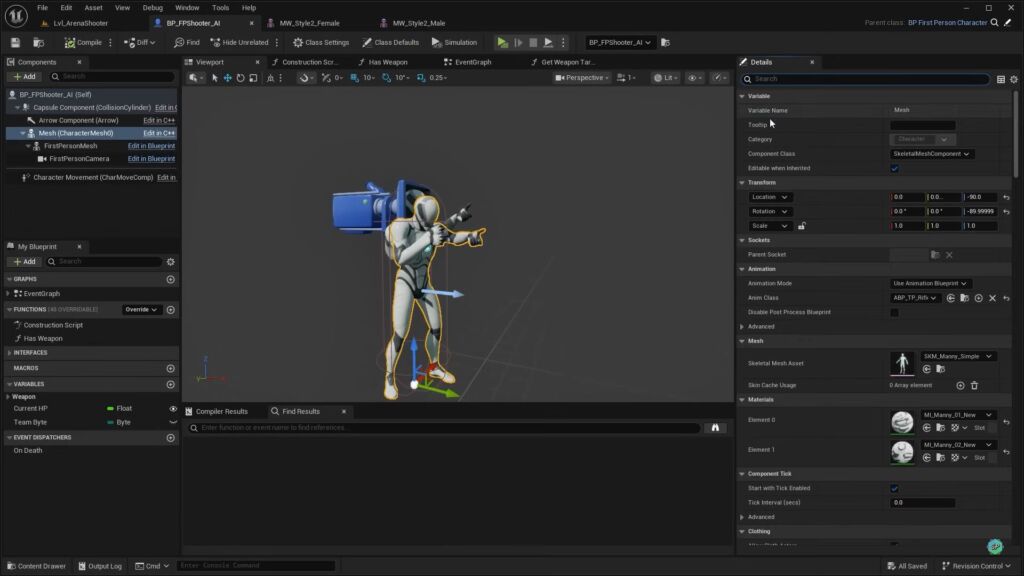
Task: Click the All Saved button
Action: 906,565
